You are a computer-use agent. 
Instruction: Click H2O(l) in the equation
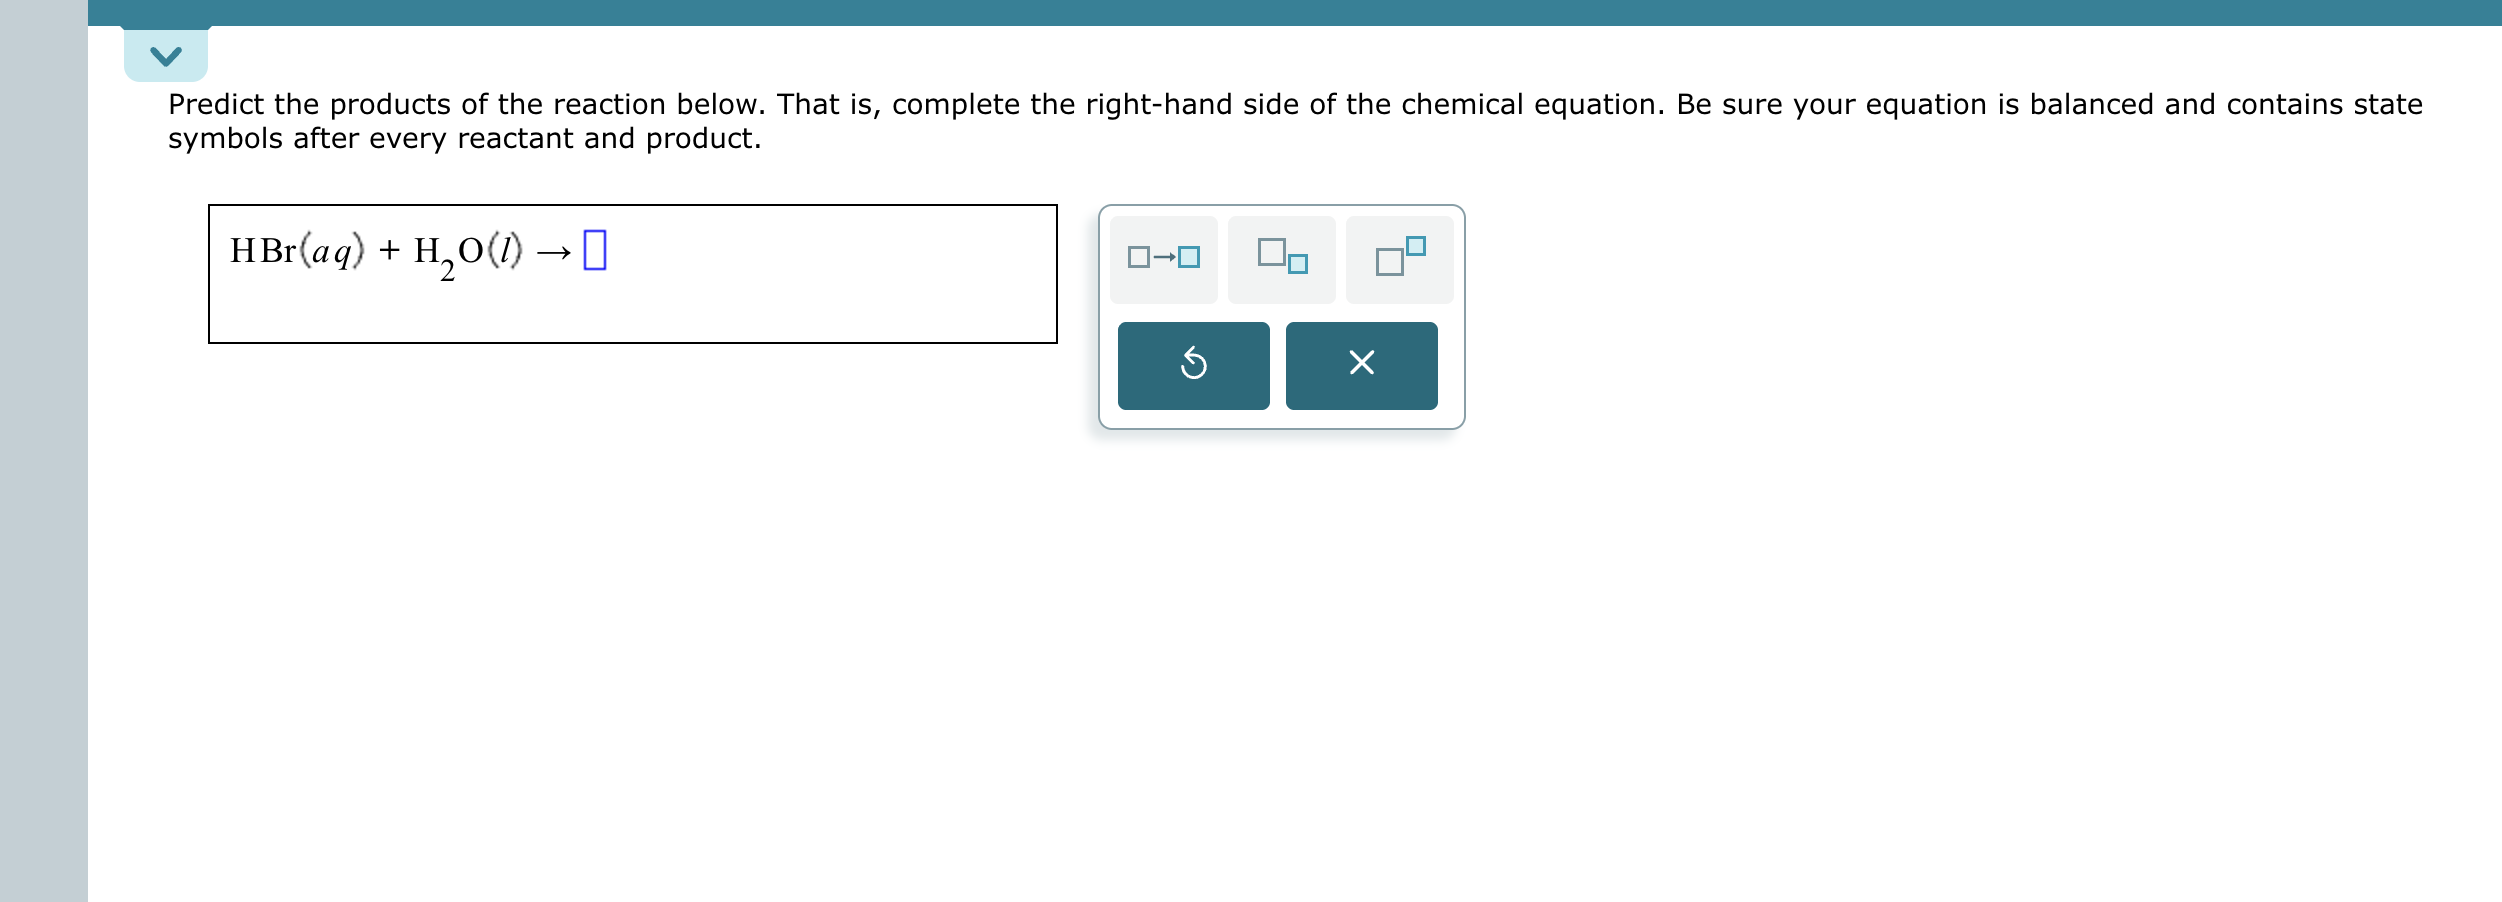[x=470, y=252]
